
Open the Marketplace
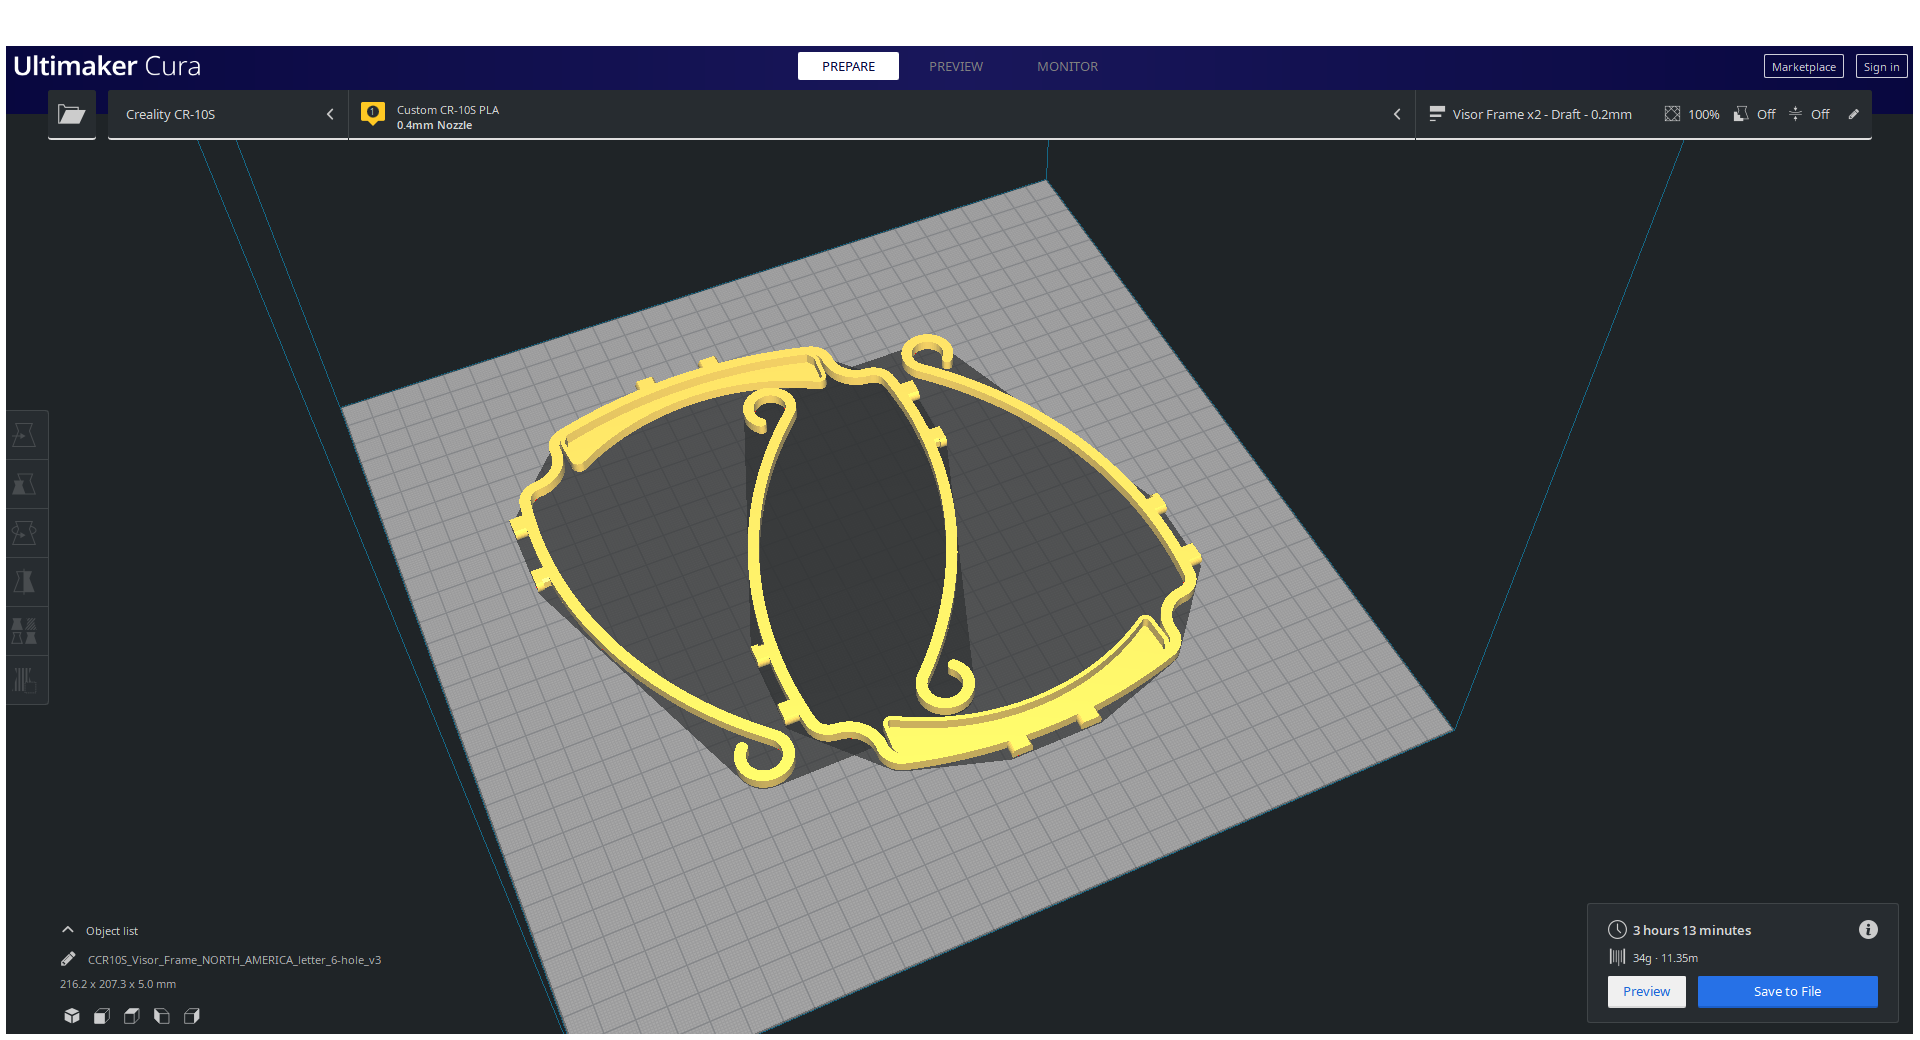click(x=1803, y=67)
